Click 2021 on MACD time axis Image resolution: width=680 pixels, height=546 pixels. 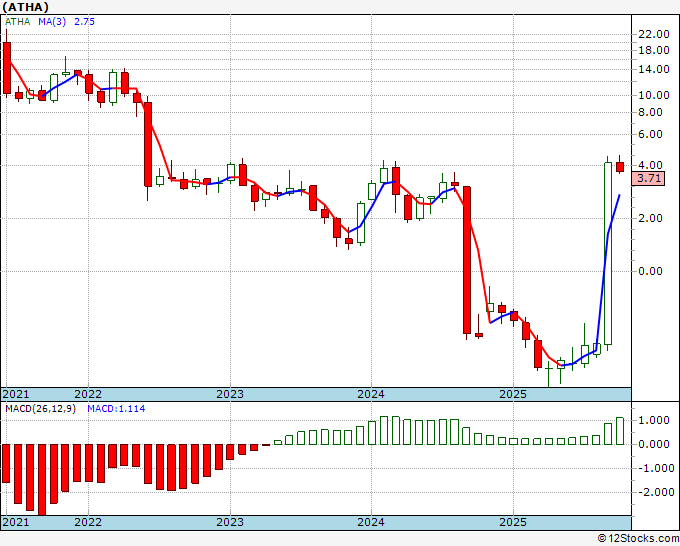pos(16,522)
